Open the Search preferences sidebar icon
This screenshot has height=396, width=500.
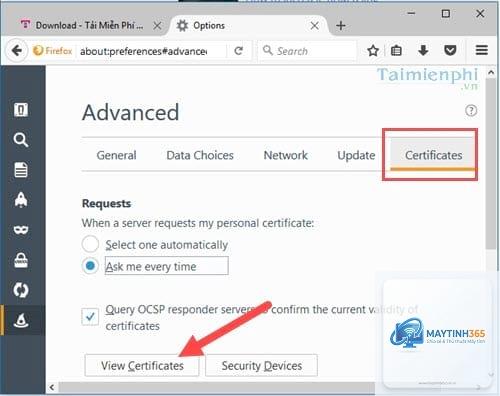tap(21, 140)
